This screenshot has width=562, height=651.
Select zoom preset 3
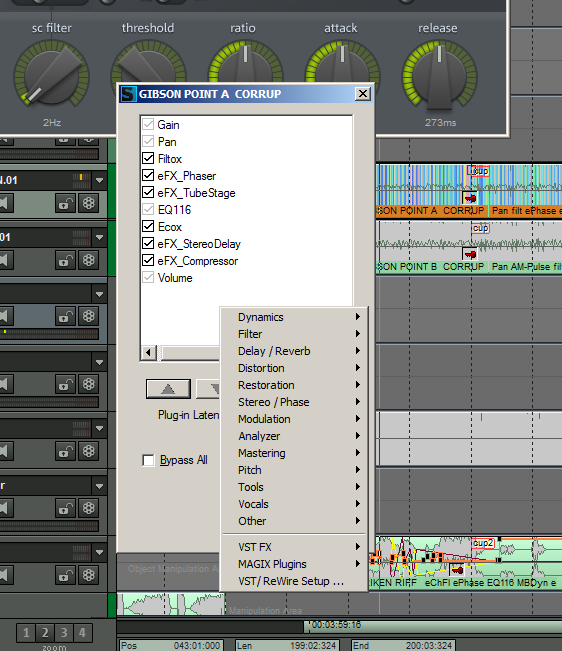pos(64,633)
